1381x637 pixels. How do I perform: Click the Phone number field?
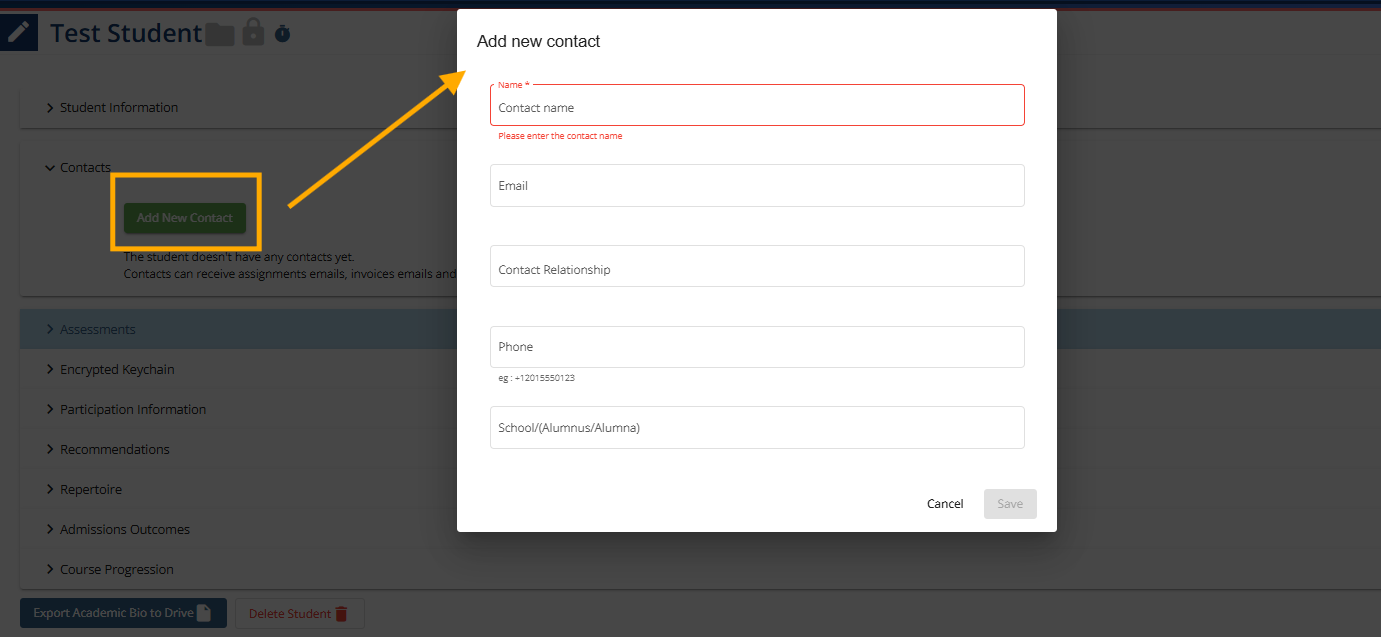pyautogui.click(x=757, y=347)
